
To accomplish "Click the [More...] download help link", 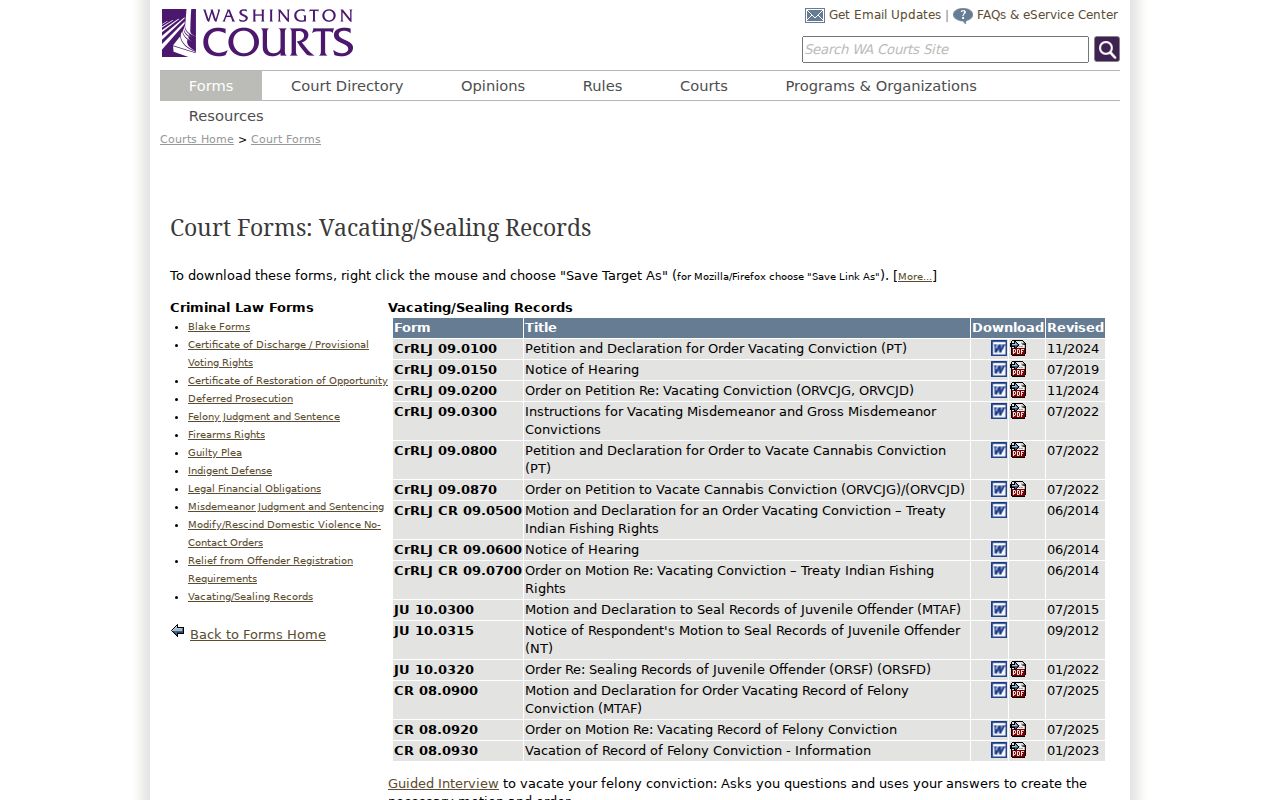I will (915, 277).
